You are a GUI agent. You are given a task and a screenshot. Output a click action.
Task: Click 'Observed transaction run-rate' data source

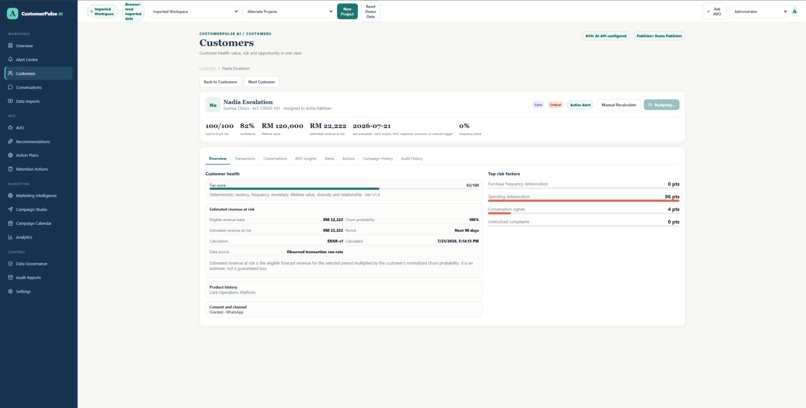coord(315,252)
